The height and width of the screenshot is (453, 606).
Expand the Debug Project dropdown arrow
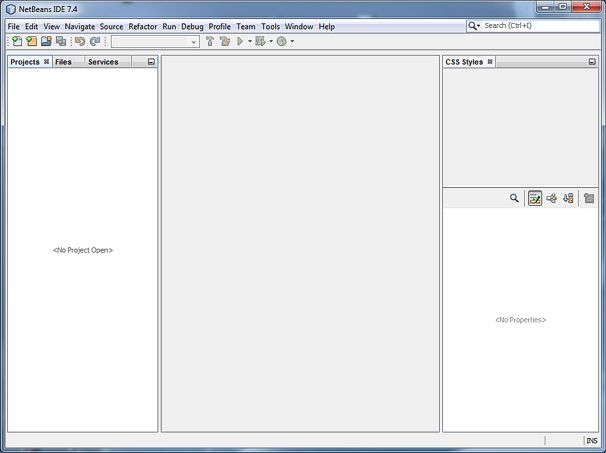(270, 42)
